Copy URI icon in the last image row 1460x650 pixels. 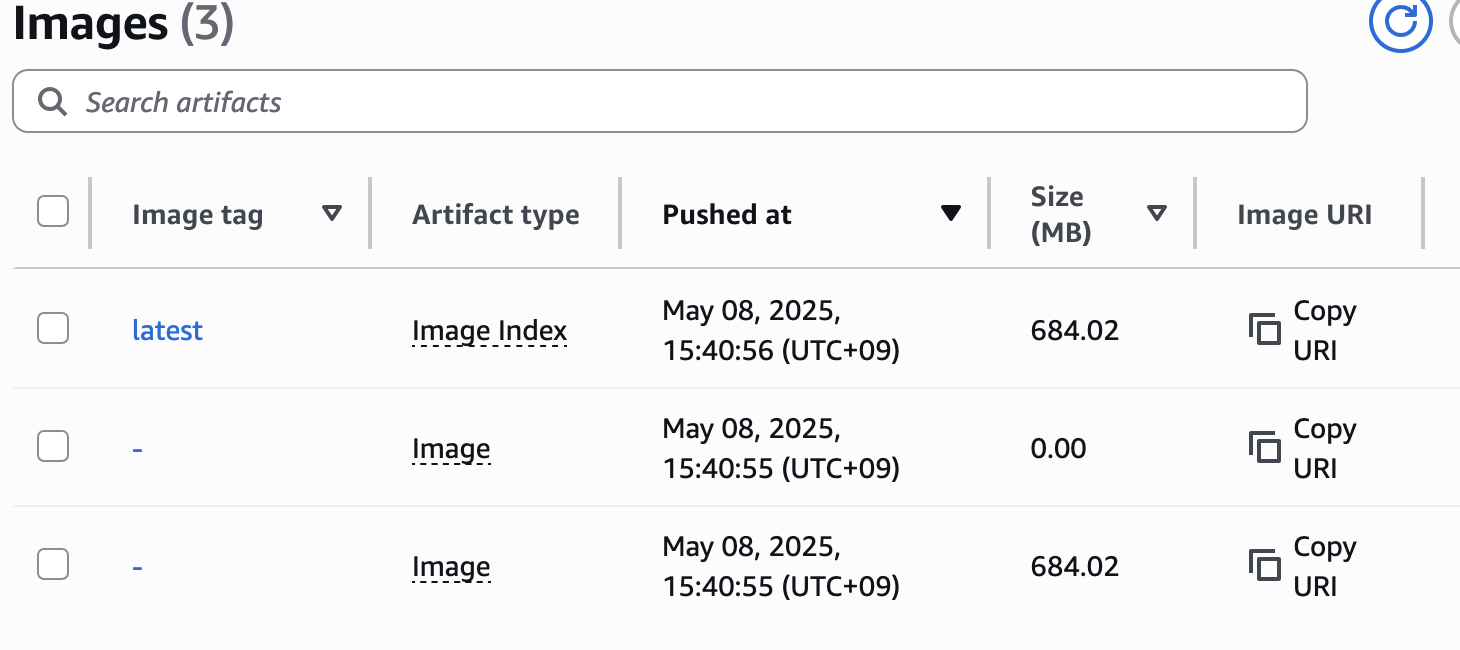coord(1265,565)
